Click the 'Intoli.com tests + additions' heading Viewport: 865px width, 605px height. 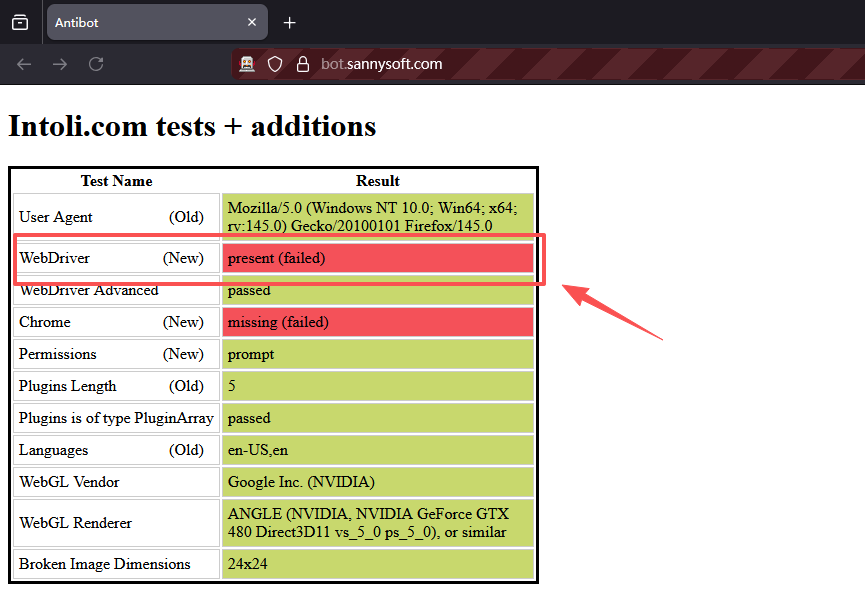coord(192,126)
